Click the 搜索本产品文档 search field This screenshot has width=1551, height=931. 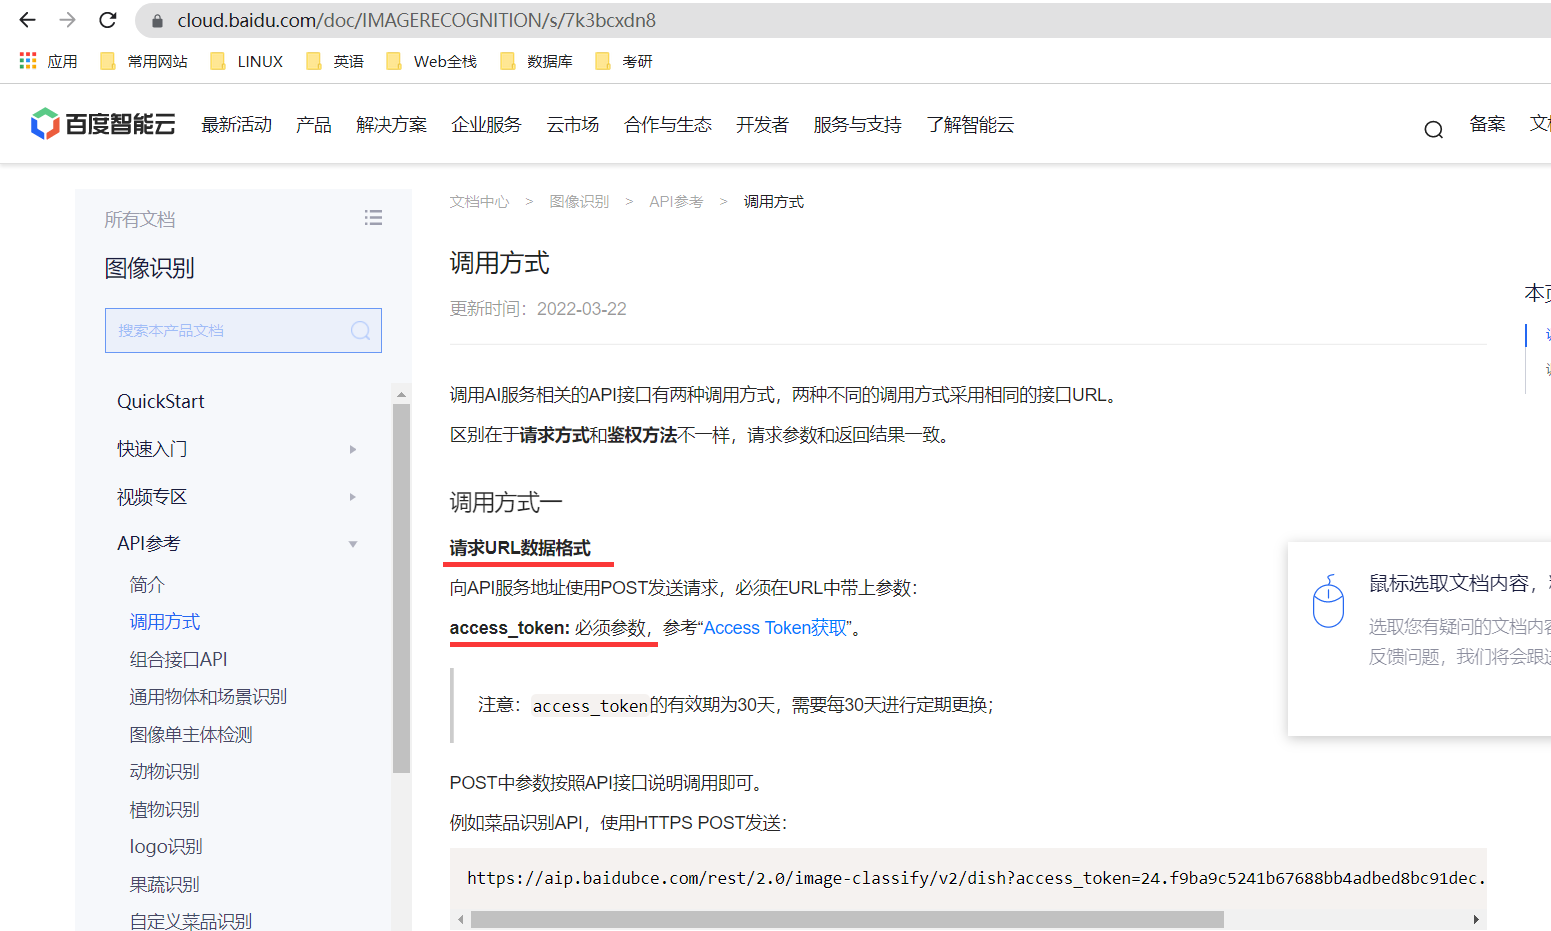pos(243,331)
